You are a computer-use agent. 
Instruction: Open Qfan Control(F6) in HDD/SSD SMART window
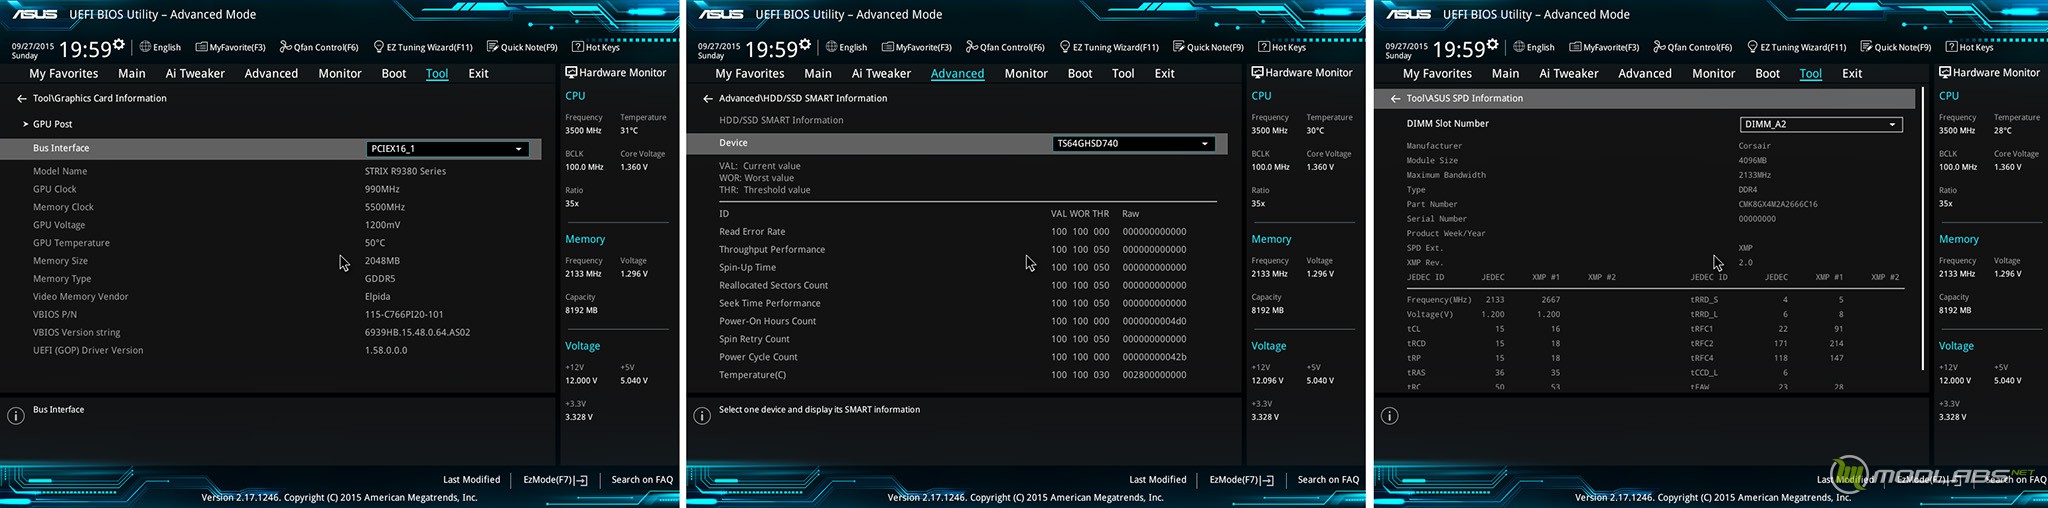(1004, 47)
